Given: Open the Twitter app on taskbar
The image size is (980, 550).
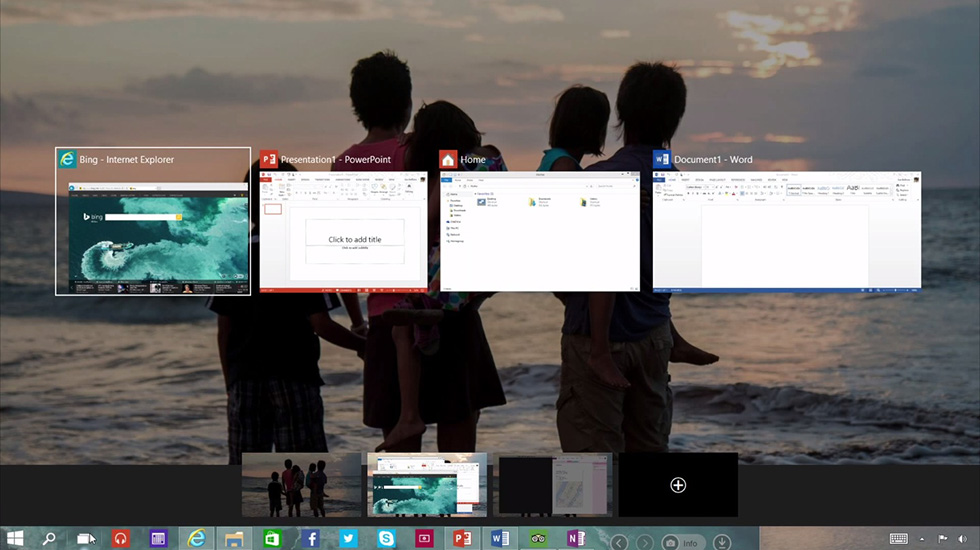Looking at the screenshot, I should click(x=348, y=538).
